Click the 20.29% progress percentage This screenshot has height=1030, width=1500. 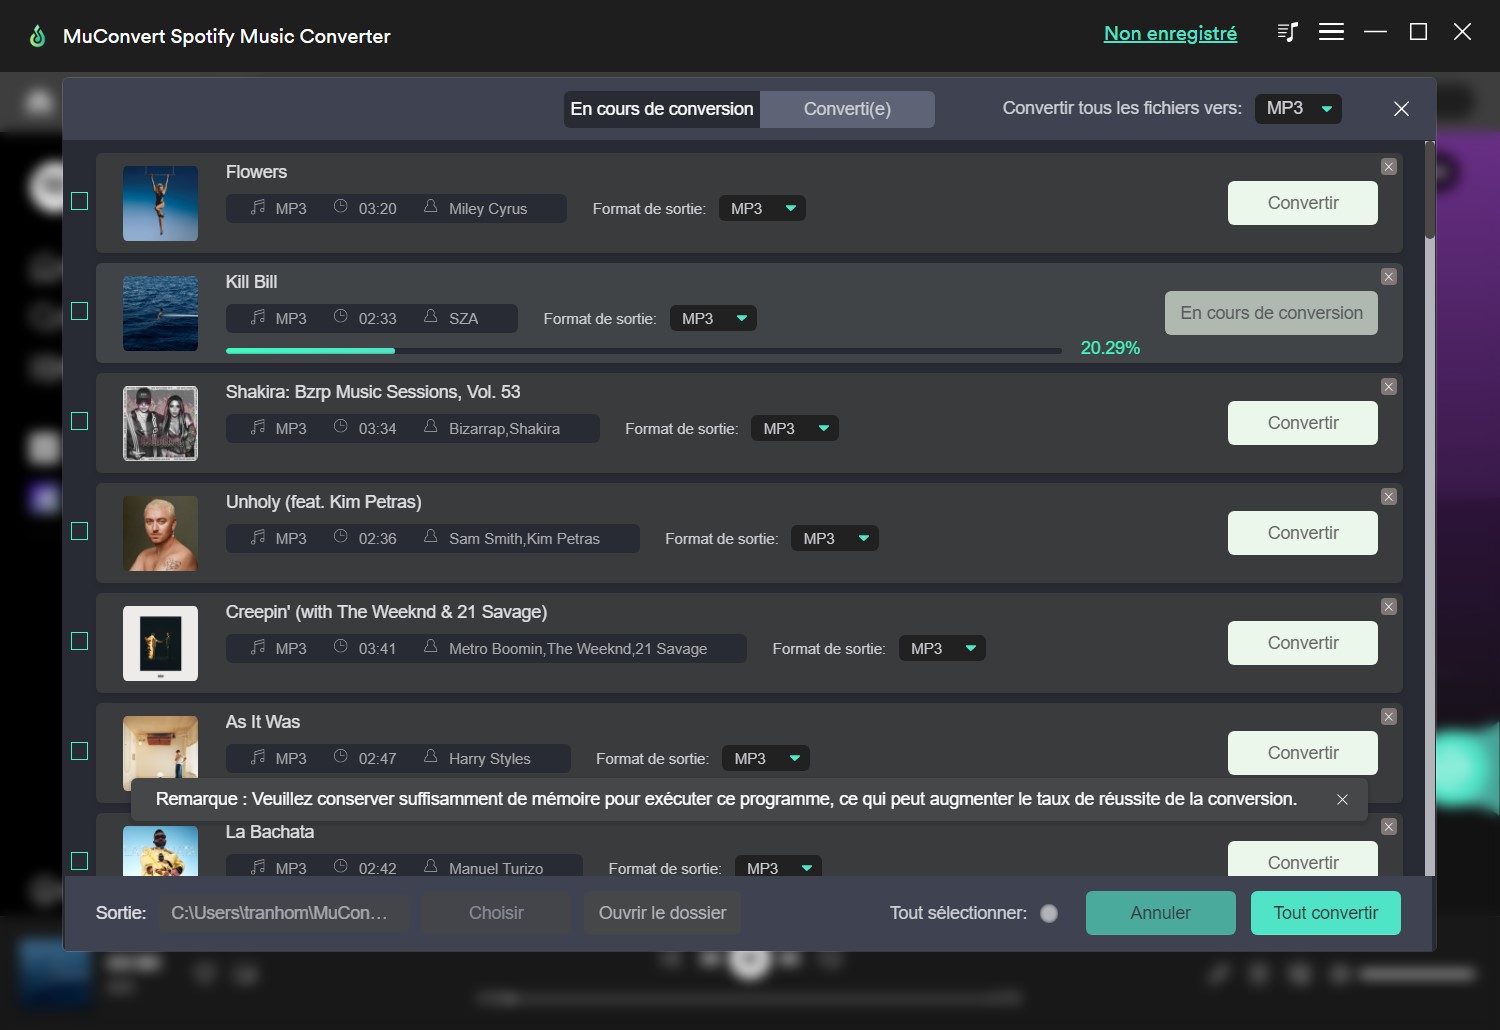[1110, 348]
